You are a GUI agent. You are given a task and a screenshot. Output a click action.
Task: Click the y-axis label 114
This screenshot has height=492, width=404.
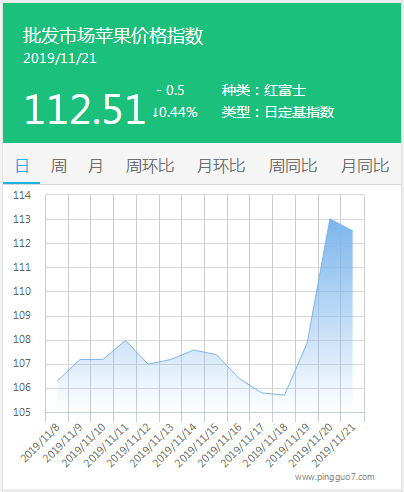22,195
